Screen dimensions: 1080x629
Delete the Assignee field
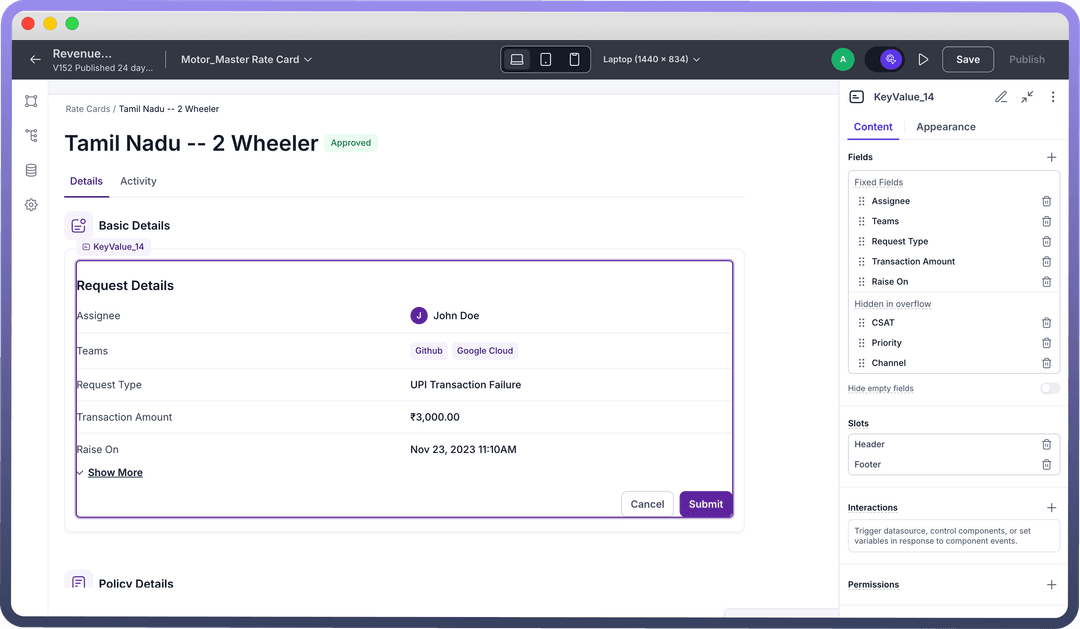click(x=1046, y=201)
